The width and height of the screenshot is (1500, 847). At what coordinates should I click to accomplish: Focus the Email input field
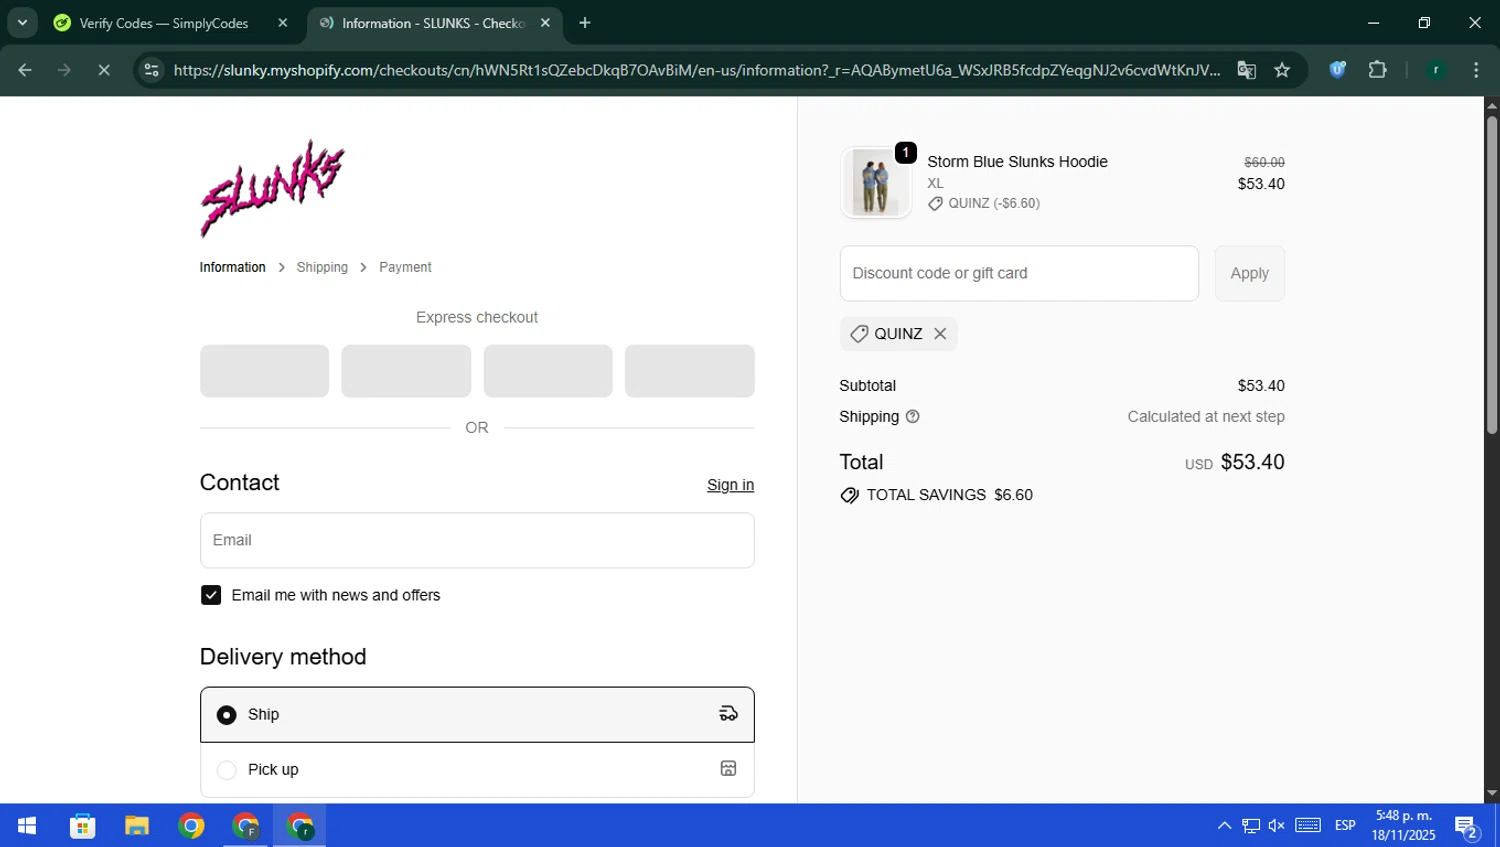pos(477,540)
